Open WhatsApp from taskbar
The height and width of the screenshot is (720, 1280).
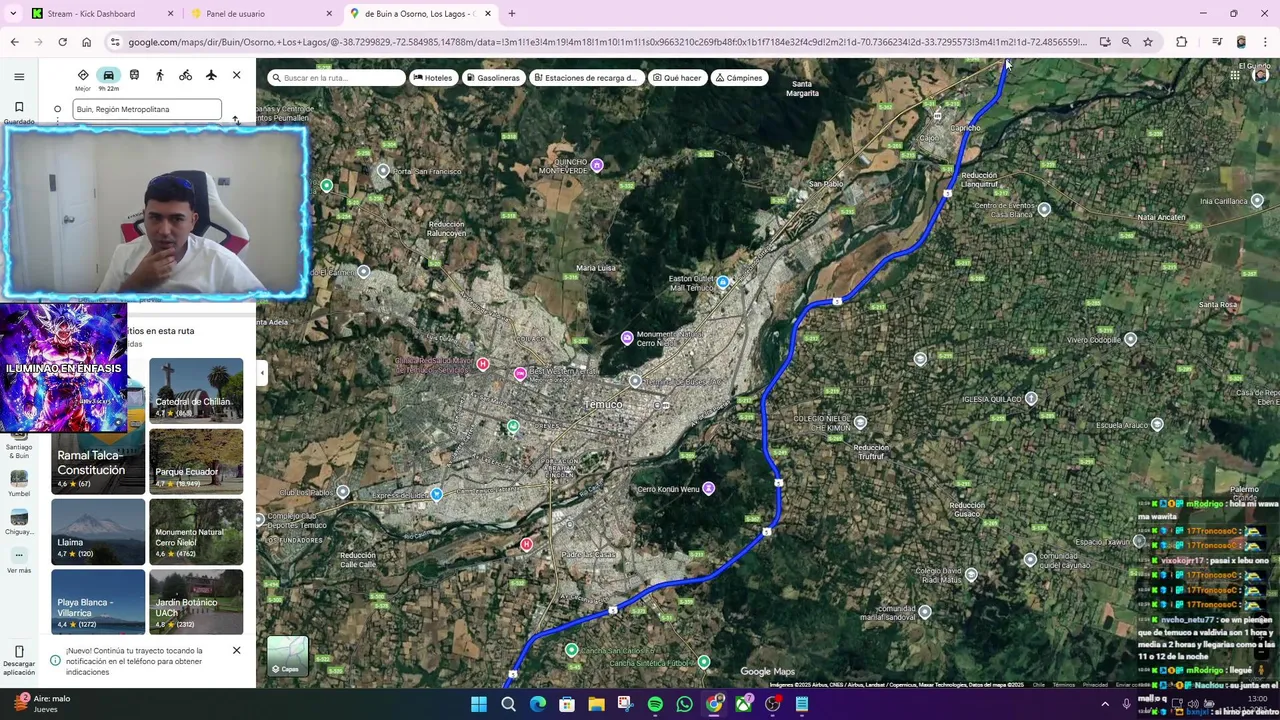tap(685, 704)
